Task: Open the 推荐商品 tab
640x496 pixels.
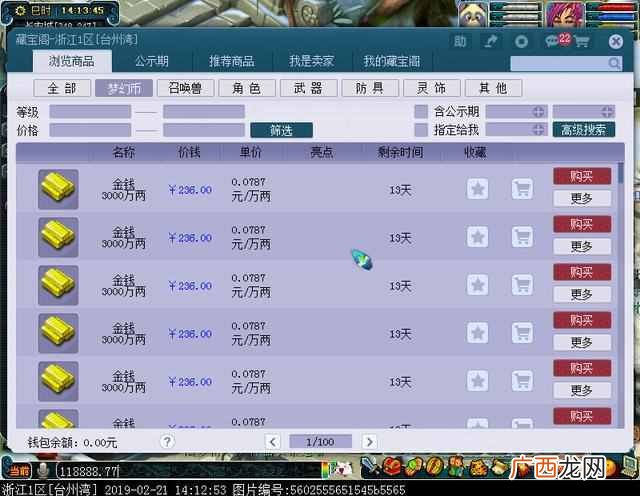Action: point(232,61)
